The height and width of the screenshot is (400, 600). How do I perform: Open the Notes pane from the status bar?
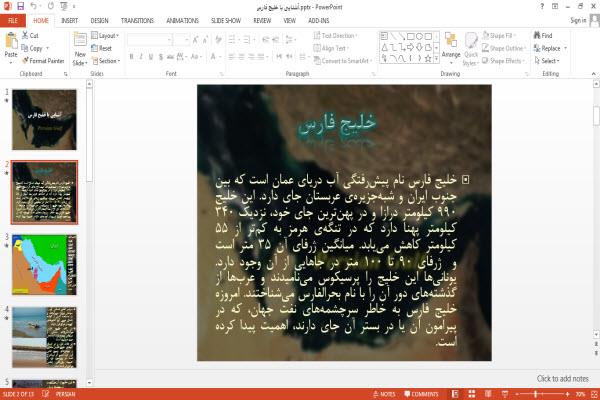coord(384,394)
